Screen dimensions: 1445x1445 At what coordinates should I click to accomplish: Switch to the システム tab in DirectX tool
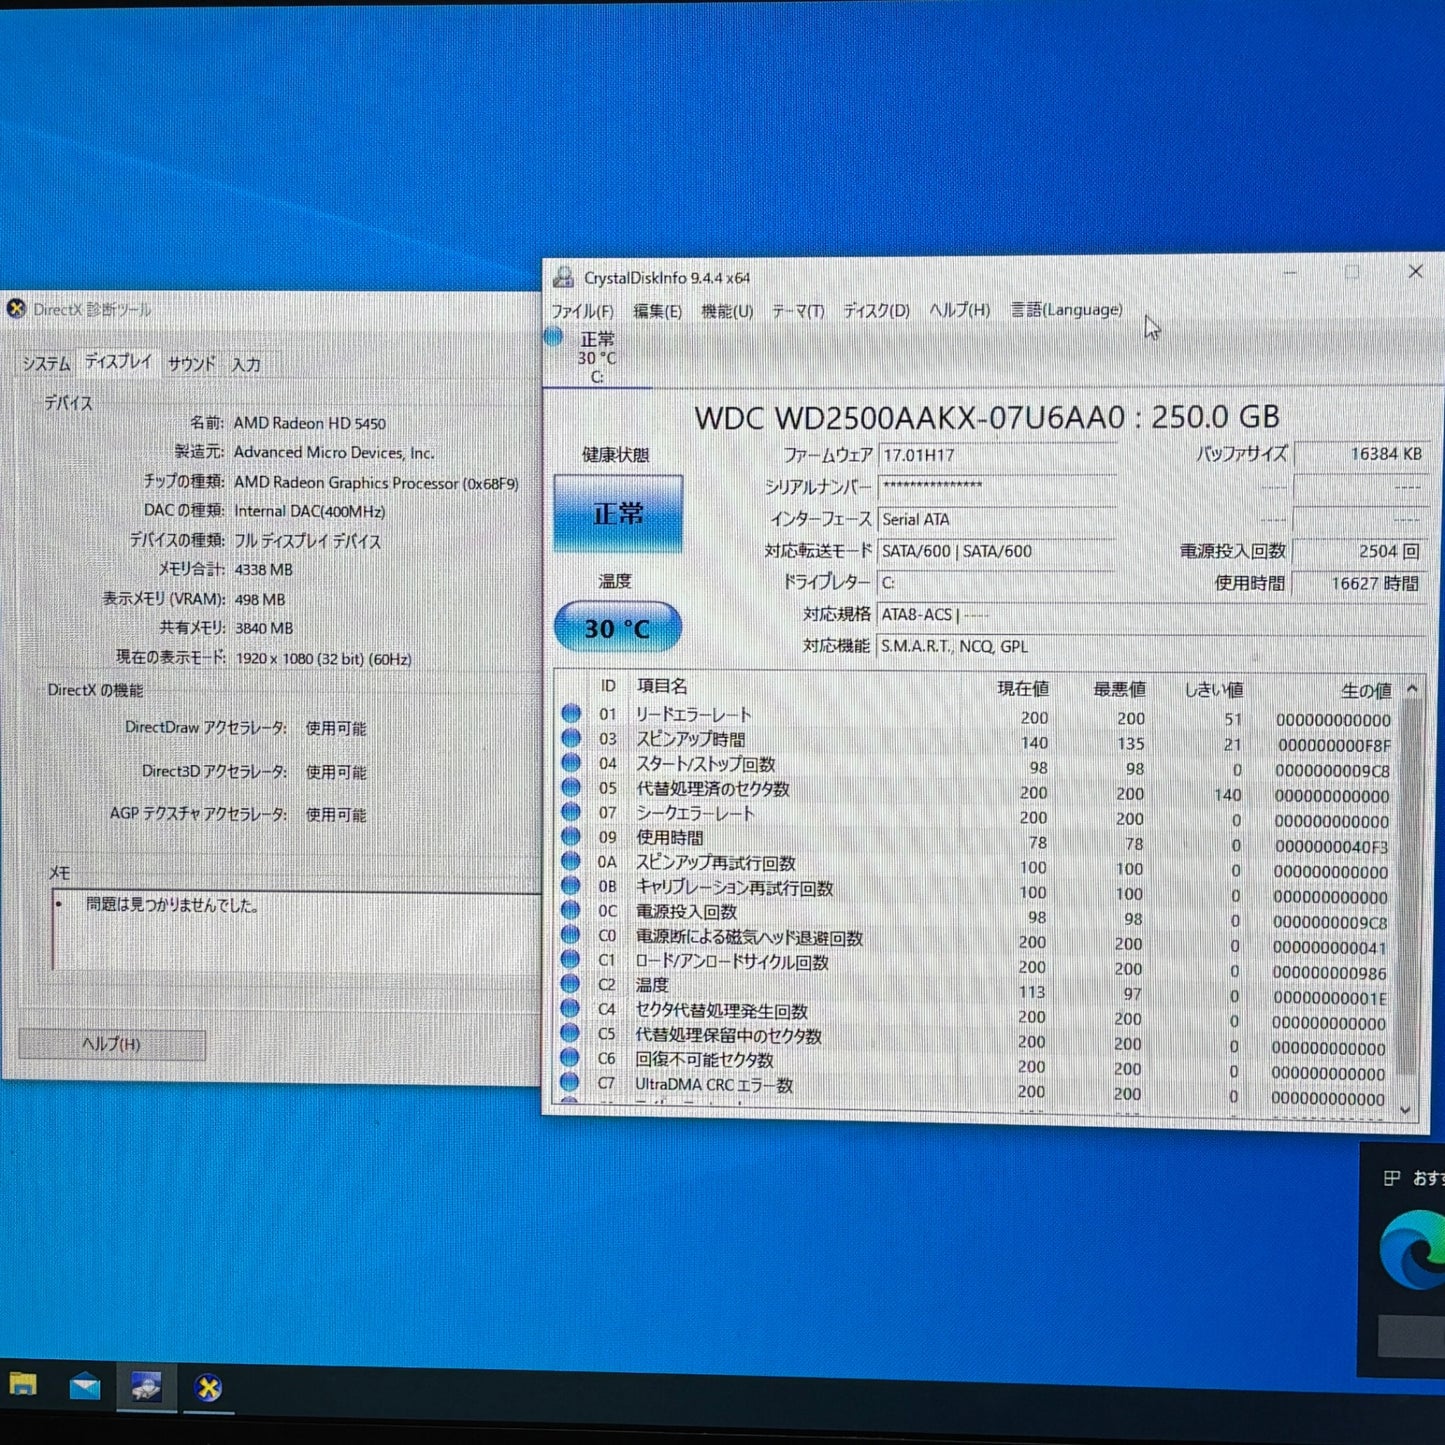[x=47, y=364]
